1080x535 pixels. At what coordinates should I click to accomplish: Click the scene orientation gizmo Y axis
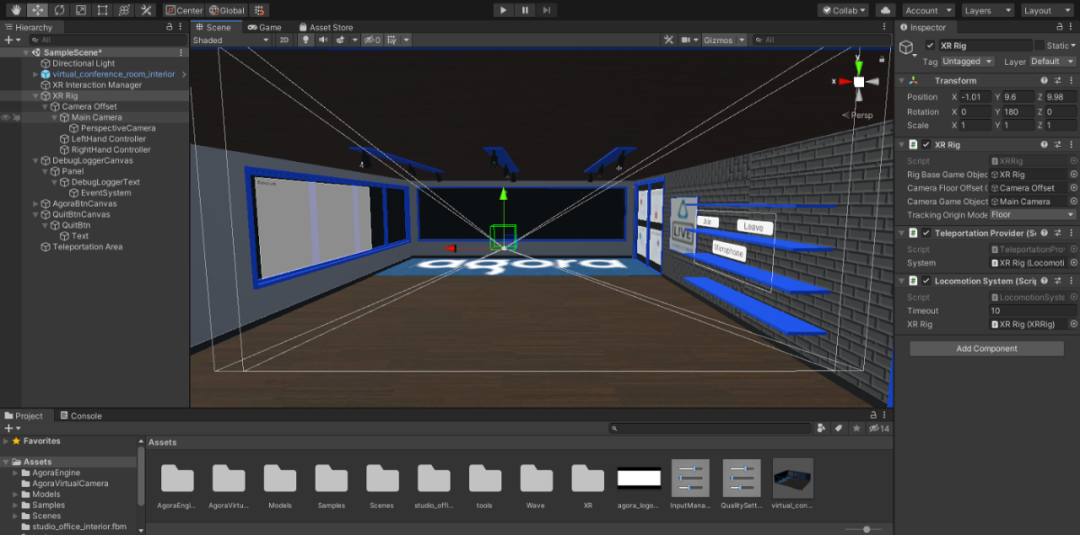858,66
